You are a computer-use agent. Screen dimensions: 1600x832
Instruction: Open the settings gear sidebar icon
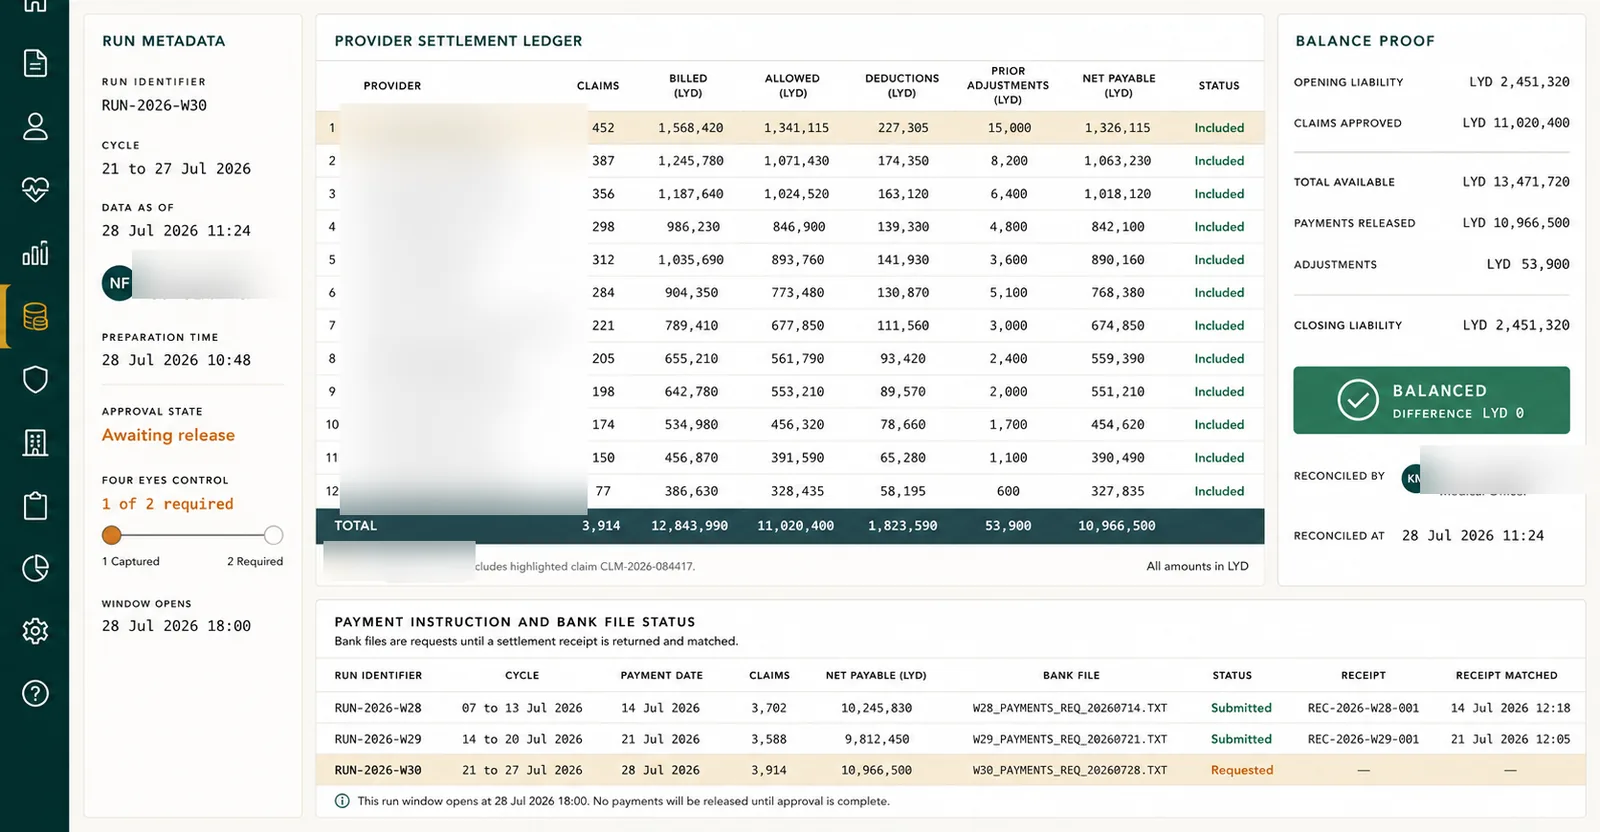pyautogui.click(x=35, y=631)
